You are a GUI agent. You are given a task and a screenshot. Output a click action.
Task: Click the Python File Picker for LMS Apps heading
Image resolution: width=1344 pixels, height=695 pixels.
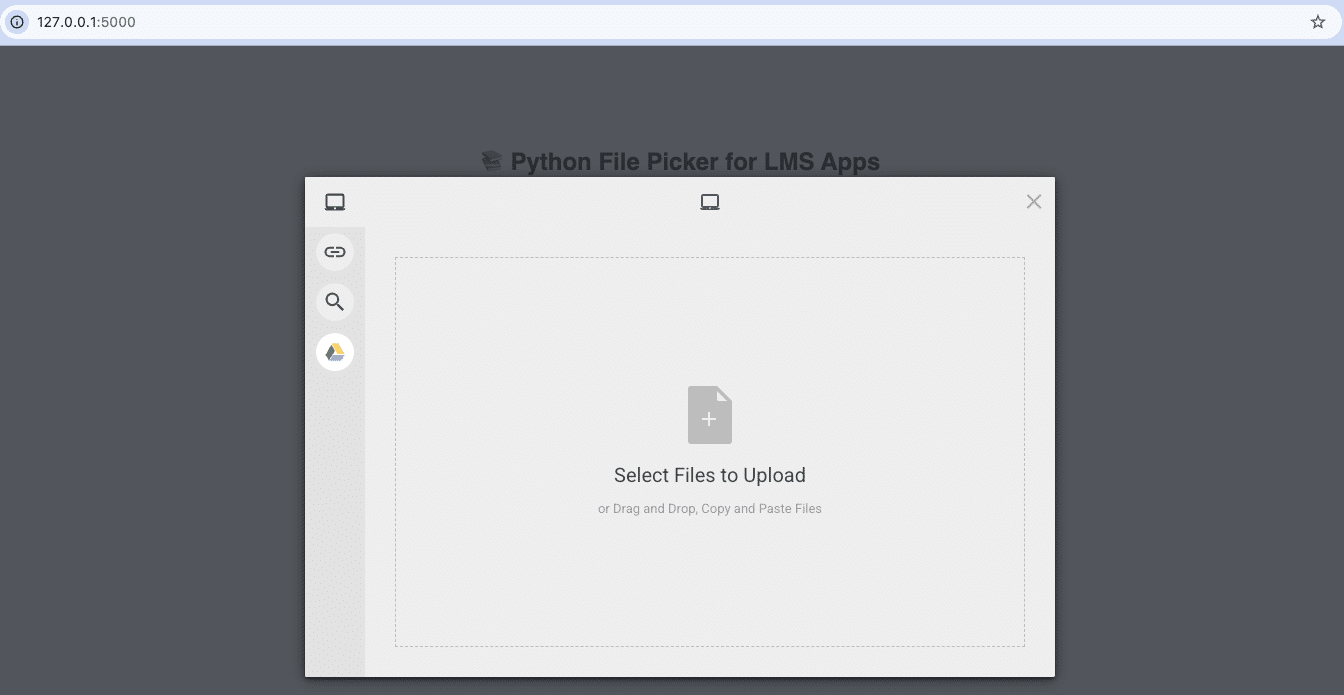pyautogui.click(x=695, y=161)
